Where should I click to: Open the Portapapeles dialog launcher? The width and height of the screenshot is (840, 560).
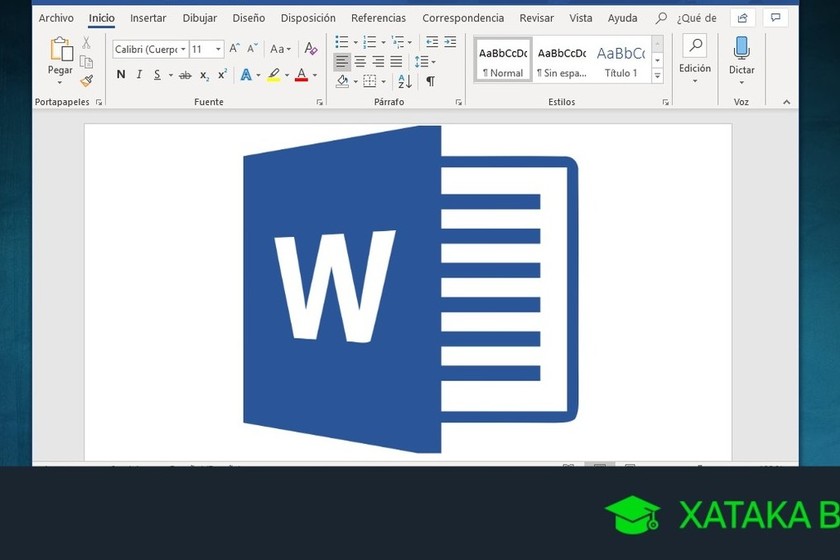click(99, 102)
